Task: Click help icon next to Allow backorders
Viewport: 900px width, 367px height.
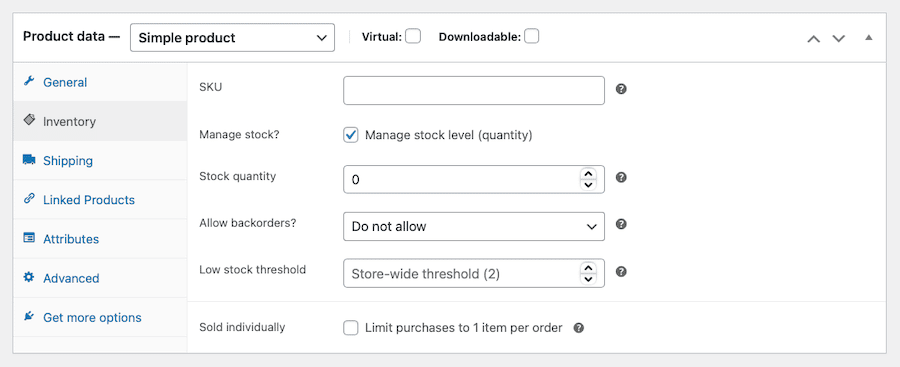Action: [x=621, y=224]
